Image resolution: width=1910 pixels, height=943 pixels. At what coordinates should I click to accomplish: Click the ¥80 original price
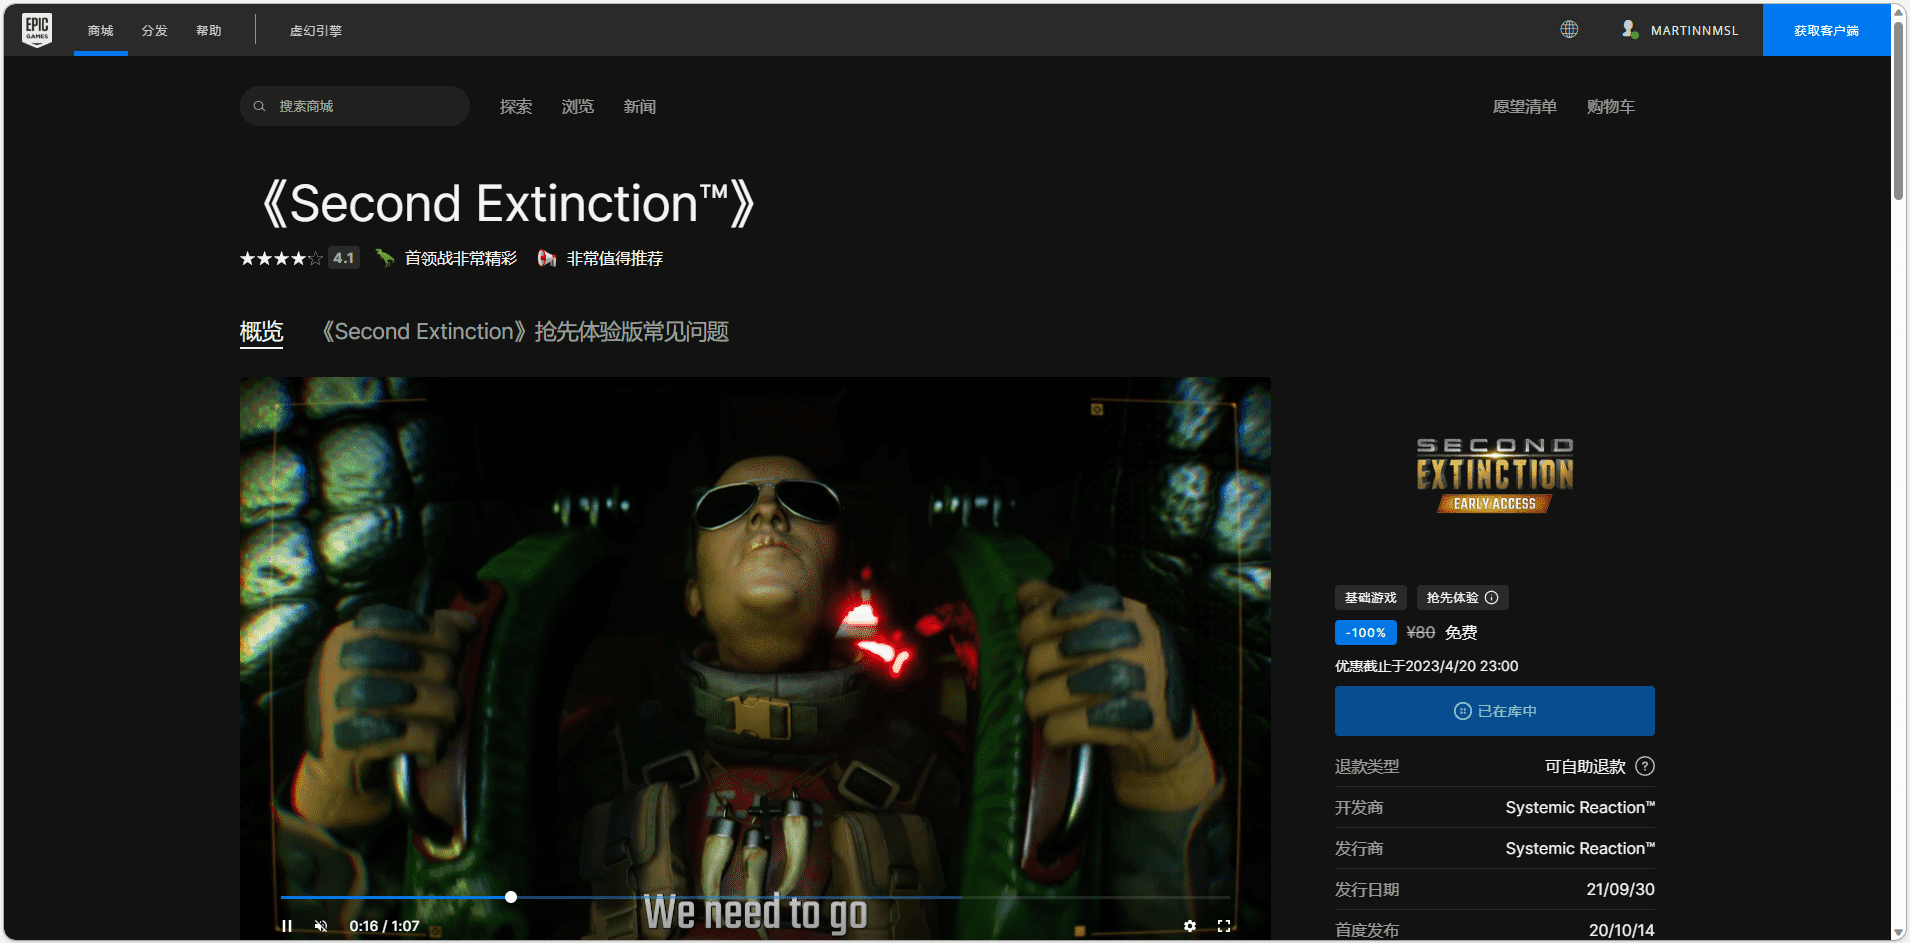click(1421, 633)
